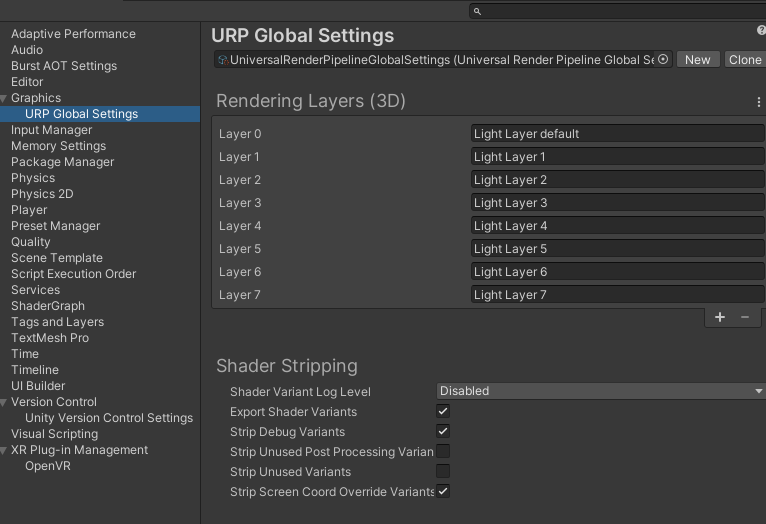
Task: Remove rendering layer with minus button
Action: point(745,317)
